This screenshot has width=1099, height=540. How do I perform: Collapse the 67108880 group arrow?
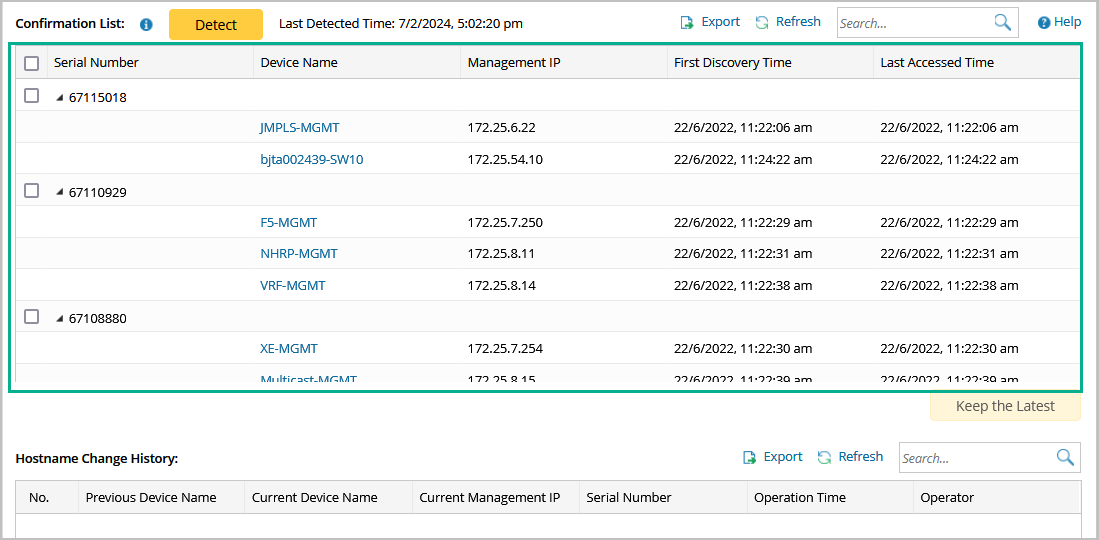[59, 318]
